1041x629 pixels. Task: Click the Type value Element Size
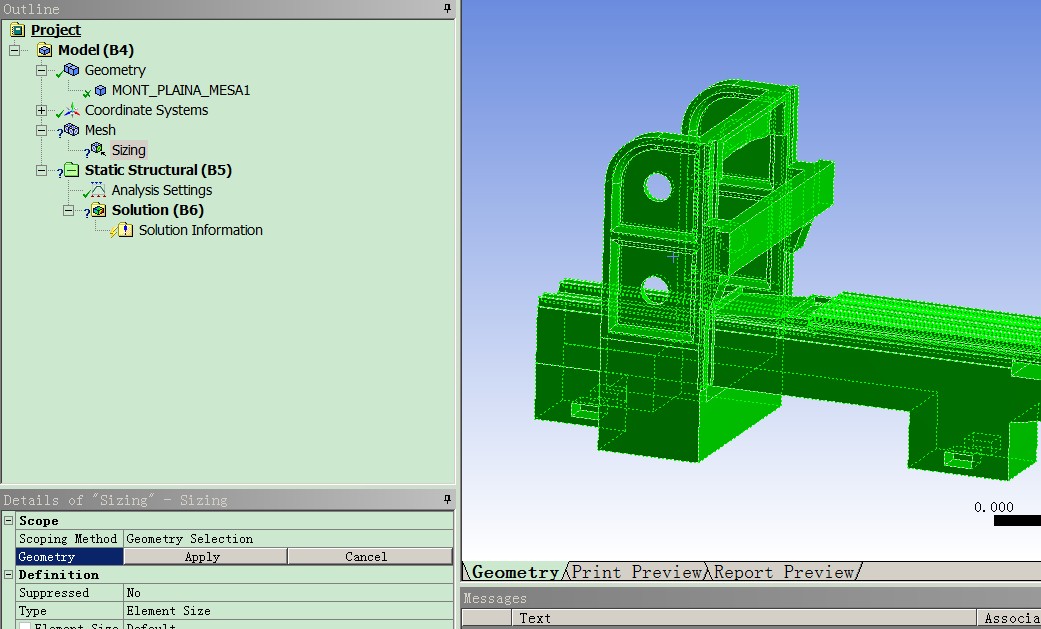point(288,610)
